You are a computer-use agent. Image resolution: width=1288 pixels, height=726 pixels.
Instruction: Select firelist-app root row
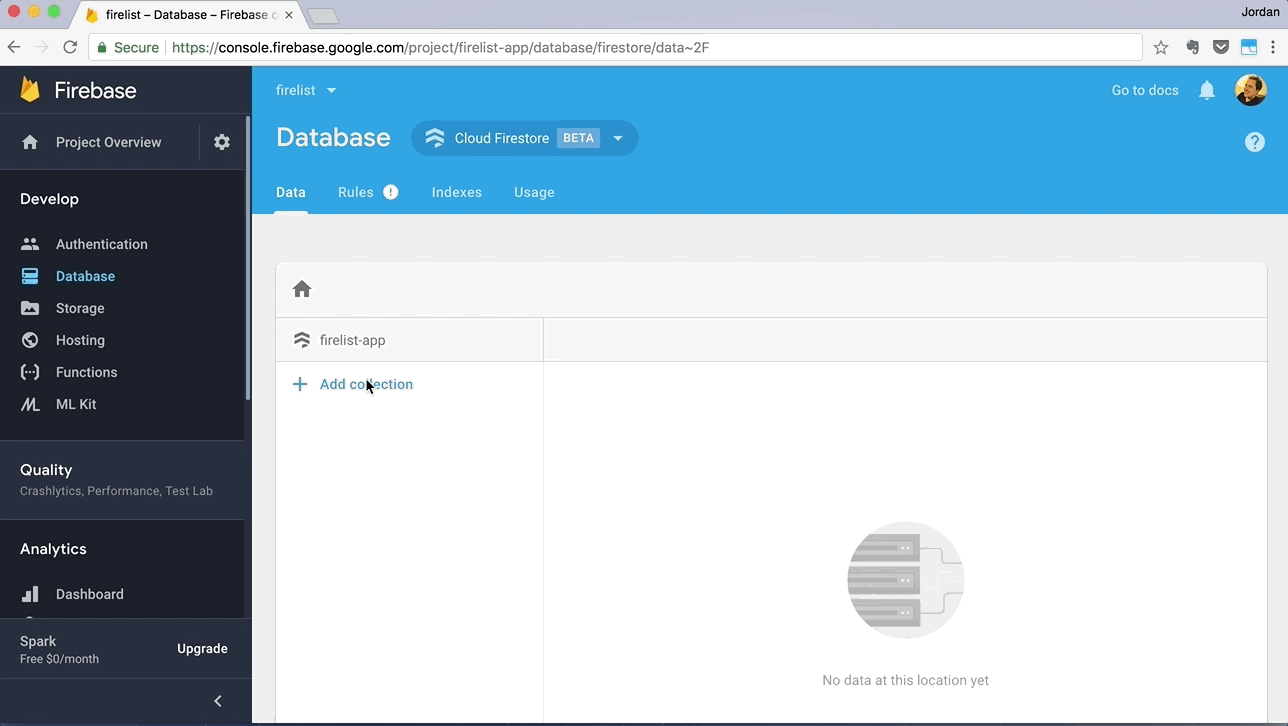[x=410, y=340]
